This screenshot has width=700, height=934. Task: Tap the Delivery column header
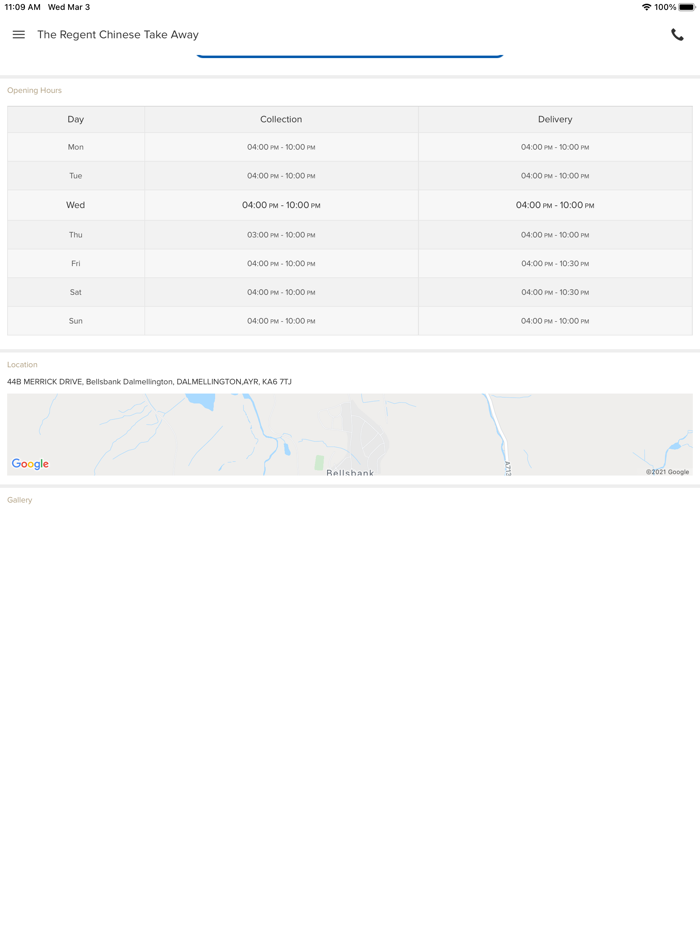(555, 119)
